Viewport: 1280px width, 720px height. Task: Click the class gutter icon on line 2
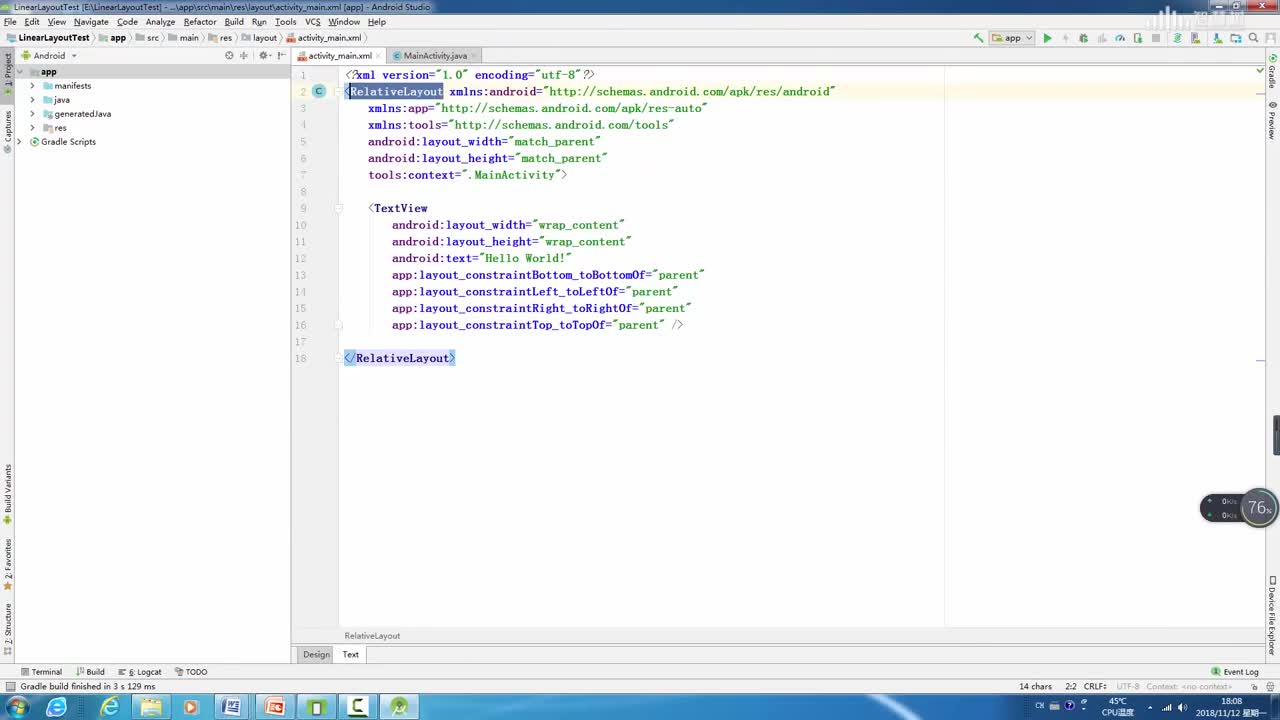click(x=318, y=91)
